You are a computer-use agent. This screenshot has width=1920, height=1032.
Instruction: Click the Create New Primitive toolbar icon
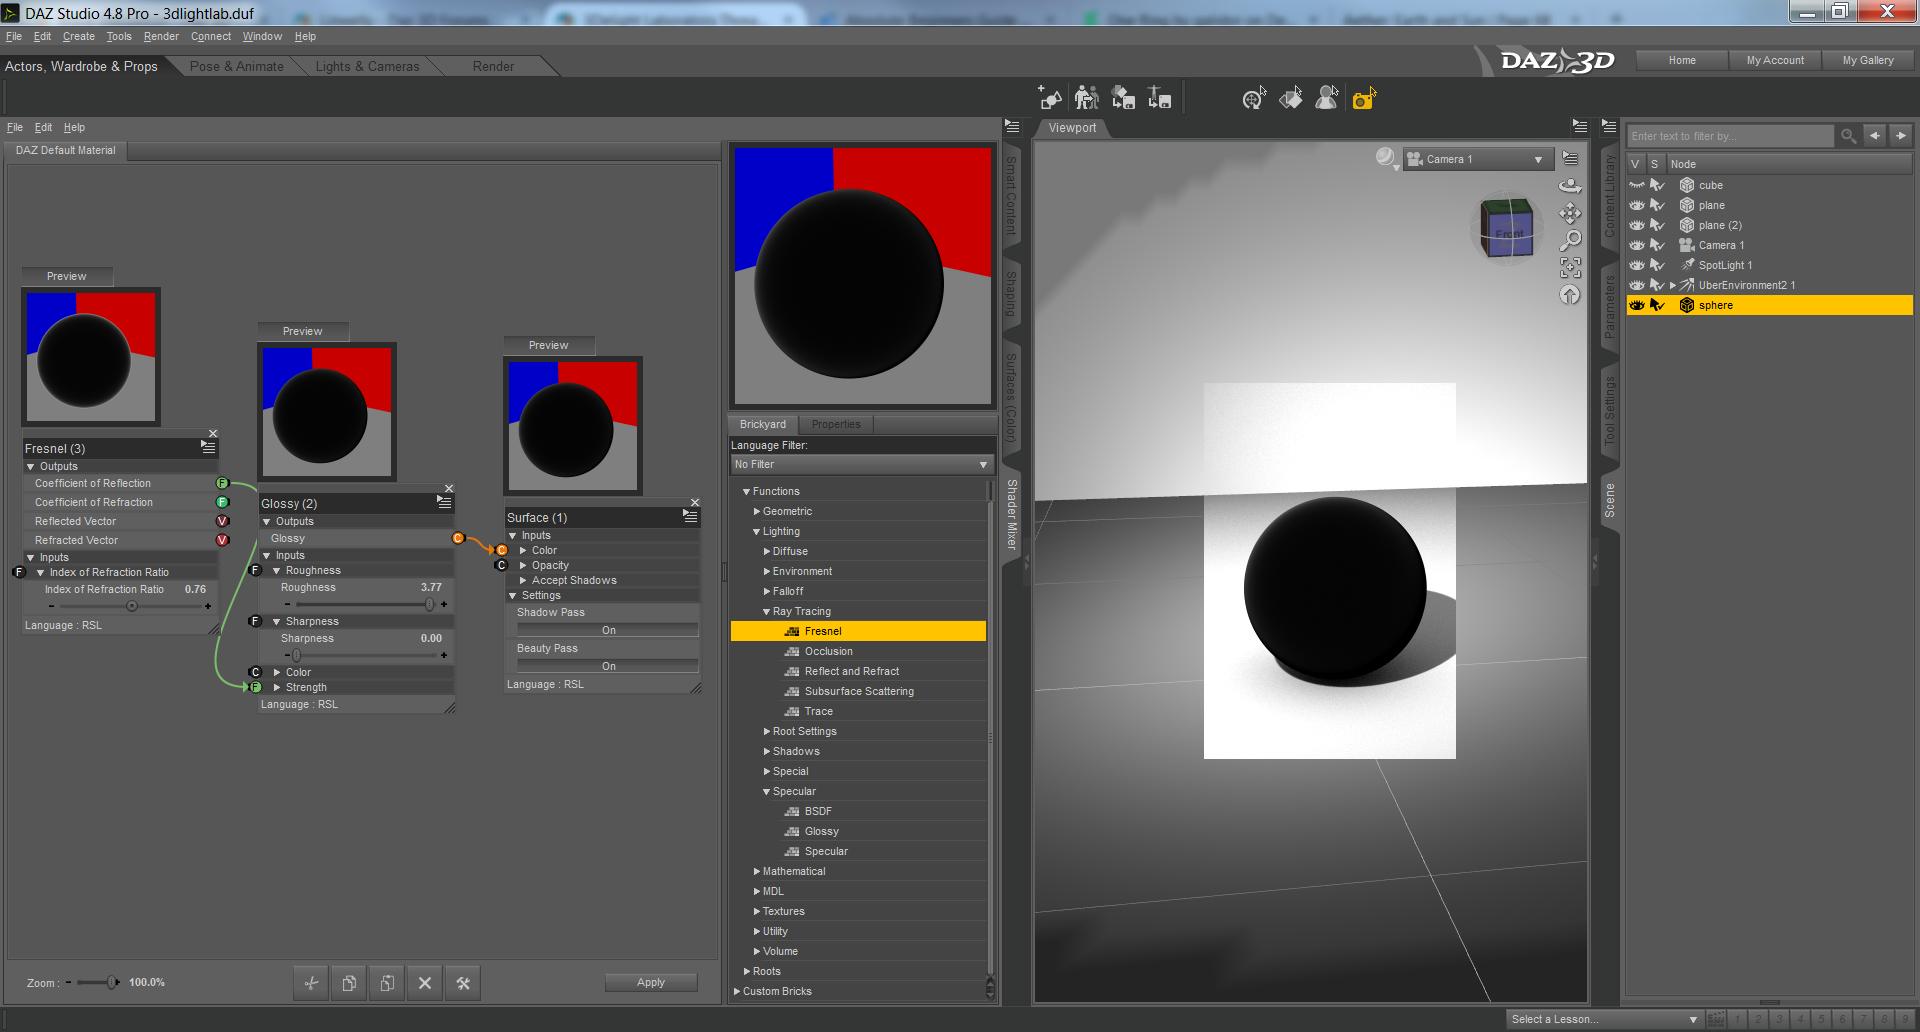coord(1050,98)
